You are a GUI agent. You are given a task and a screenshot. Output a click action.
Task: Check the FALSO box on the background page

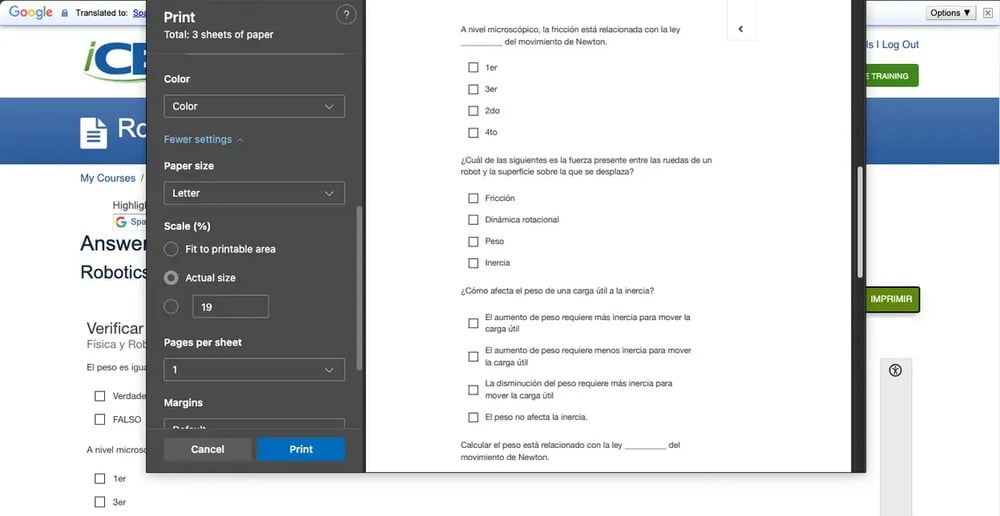click(x=99, y=420)
